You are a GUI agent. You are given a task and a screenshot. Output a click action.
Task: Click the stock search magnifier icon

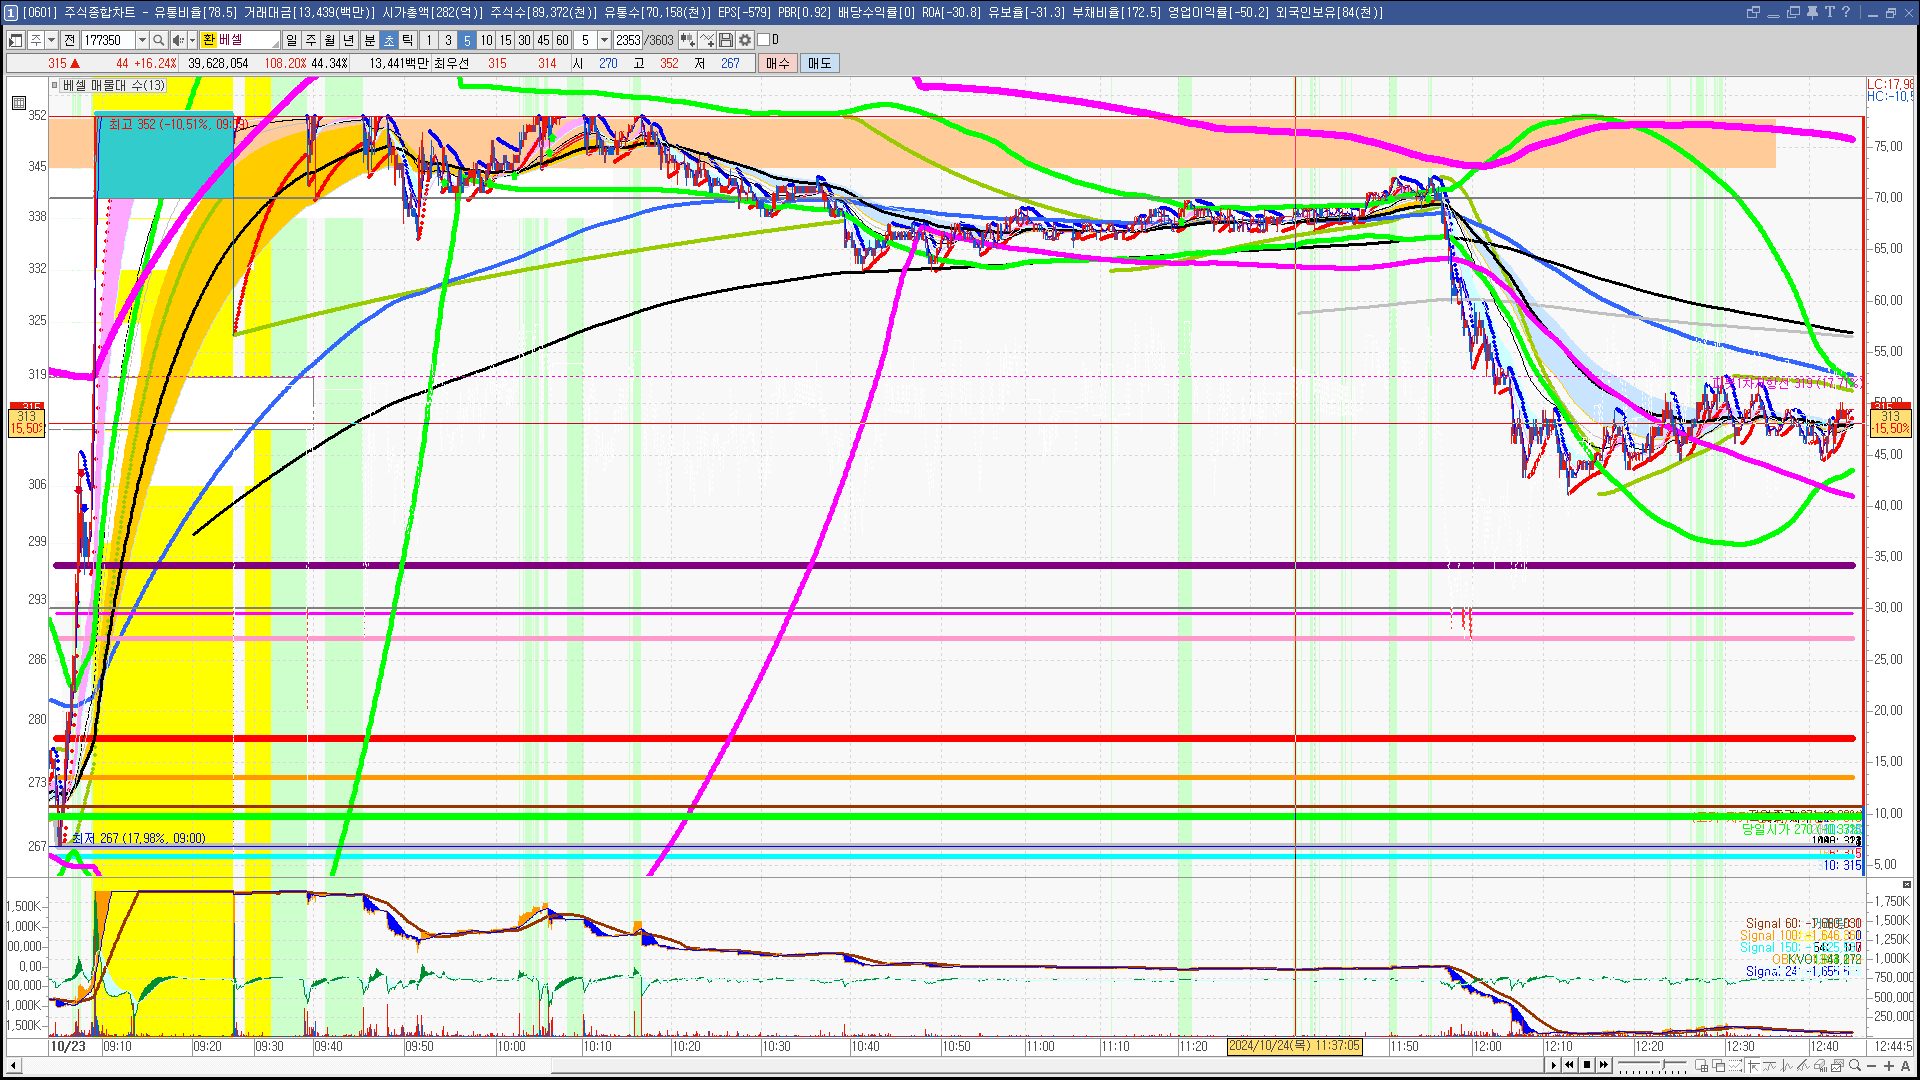[x=158, y=40]
